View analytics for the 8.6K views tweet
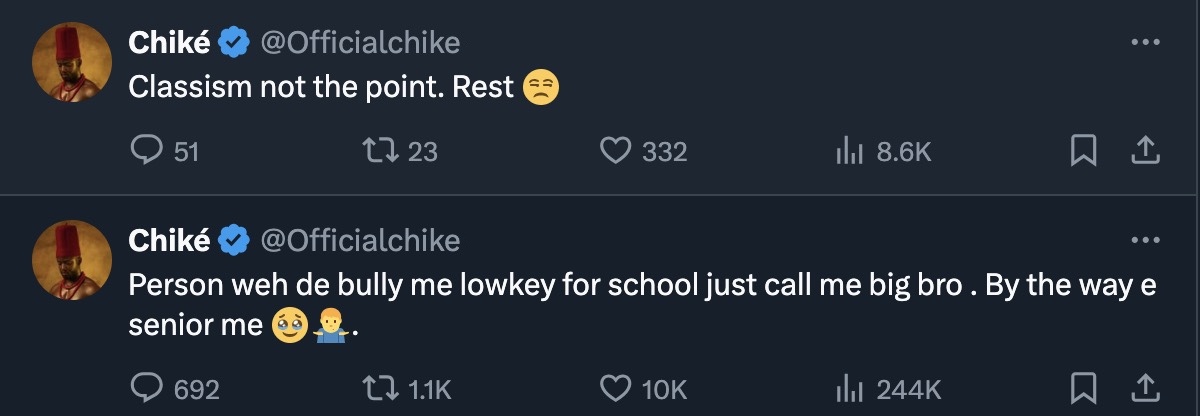The height and width of the screenshot is (416, 1200). pyautogui.click(x=849, y=151)
